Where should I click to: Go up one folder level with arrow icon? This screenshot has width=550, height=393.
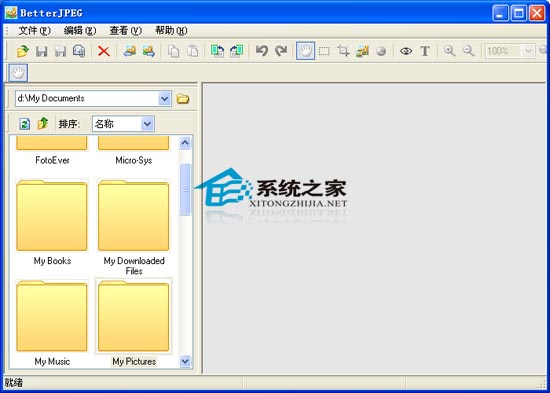[x=43, y=124]
